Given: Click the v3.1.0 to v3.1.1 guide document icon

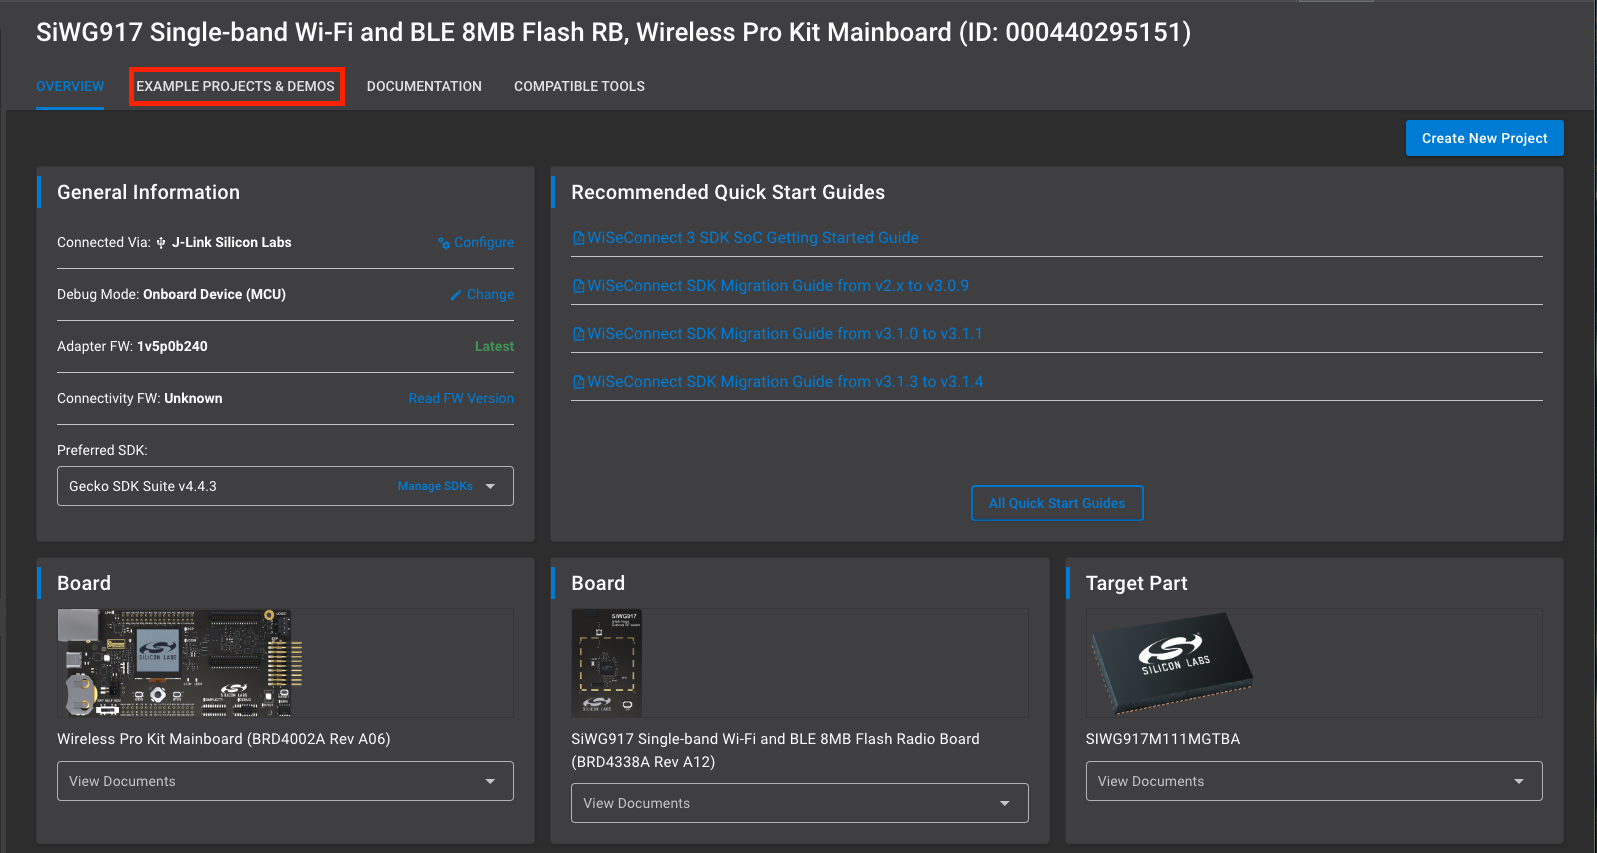Looking at the screenshot, I should (578, 334).
